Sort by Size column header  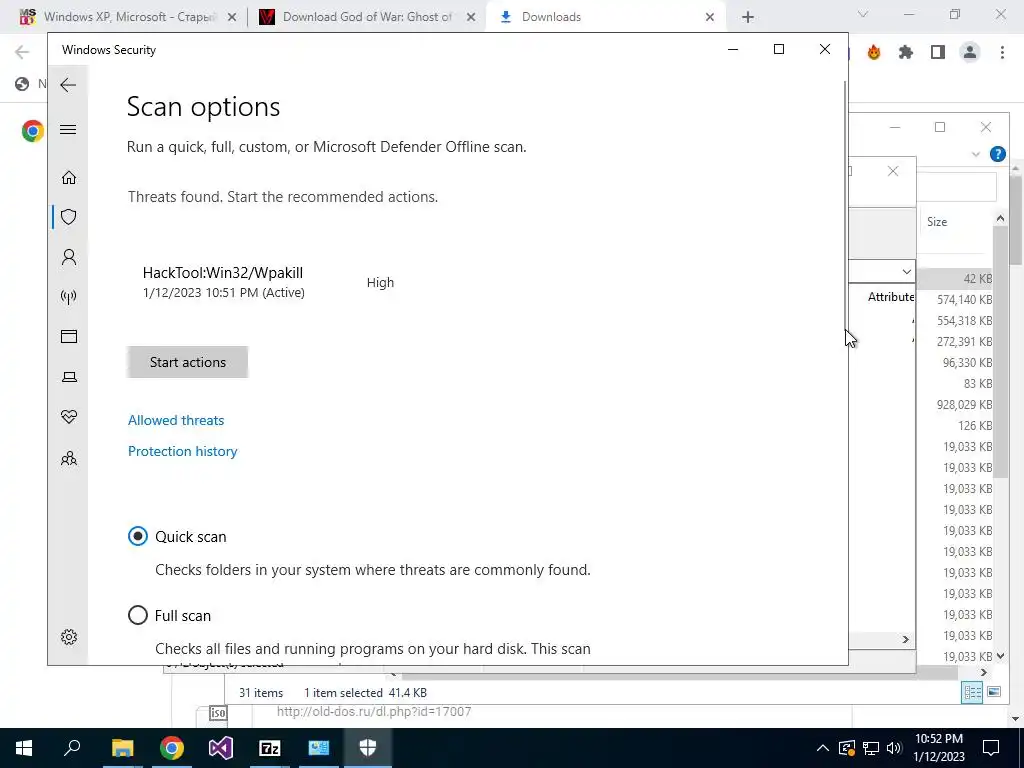click(x=937, y=222)
